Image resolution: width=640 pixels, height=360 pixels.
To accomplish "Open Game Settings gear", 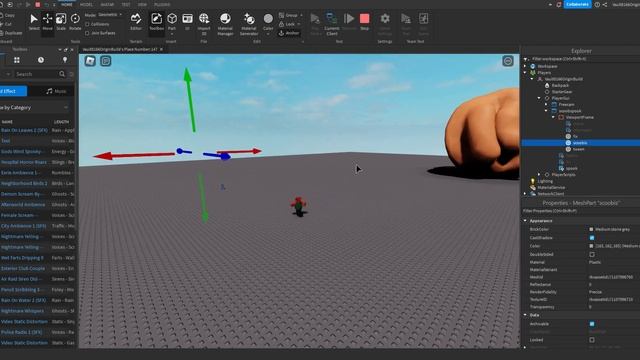I will pyautogui.click(x=385, y=23).
